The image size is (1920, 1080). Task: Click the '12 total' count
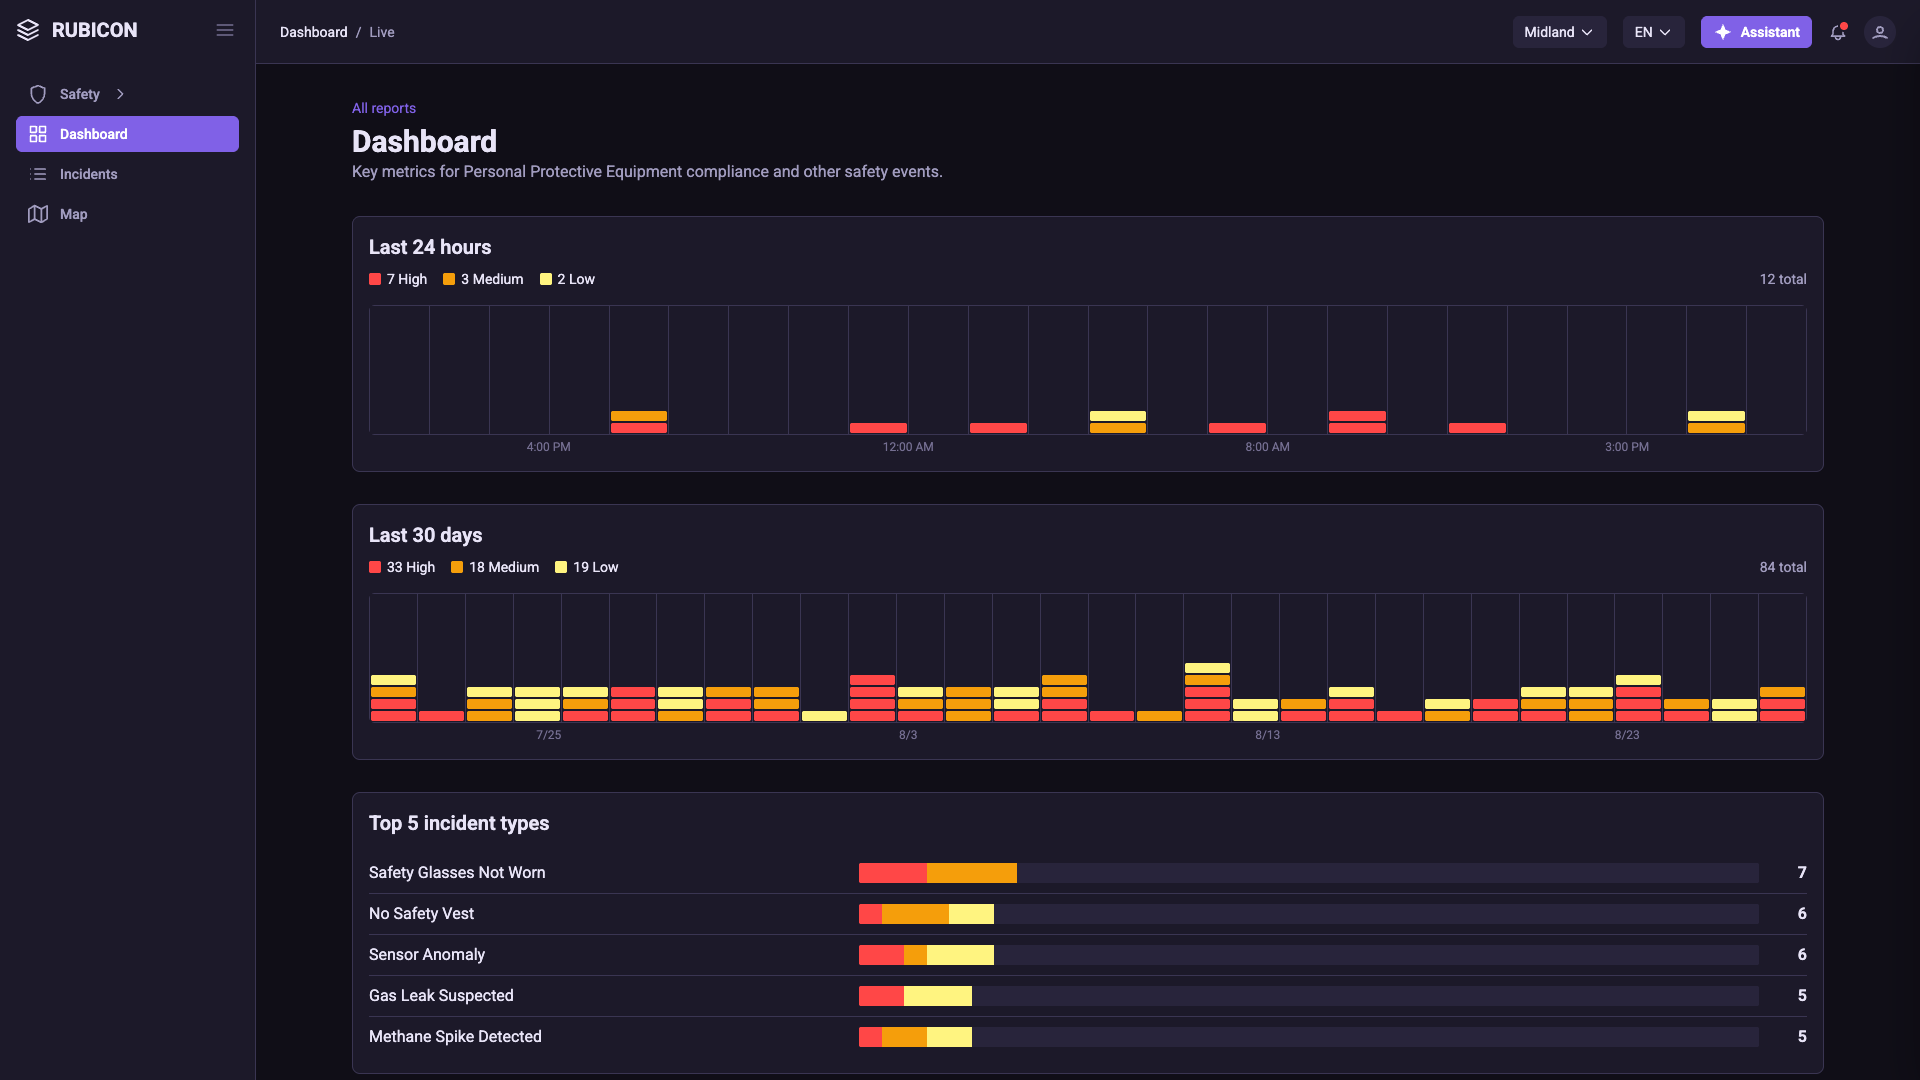1783,279
